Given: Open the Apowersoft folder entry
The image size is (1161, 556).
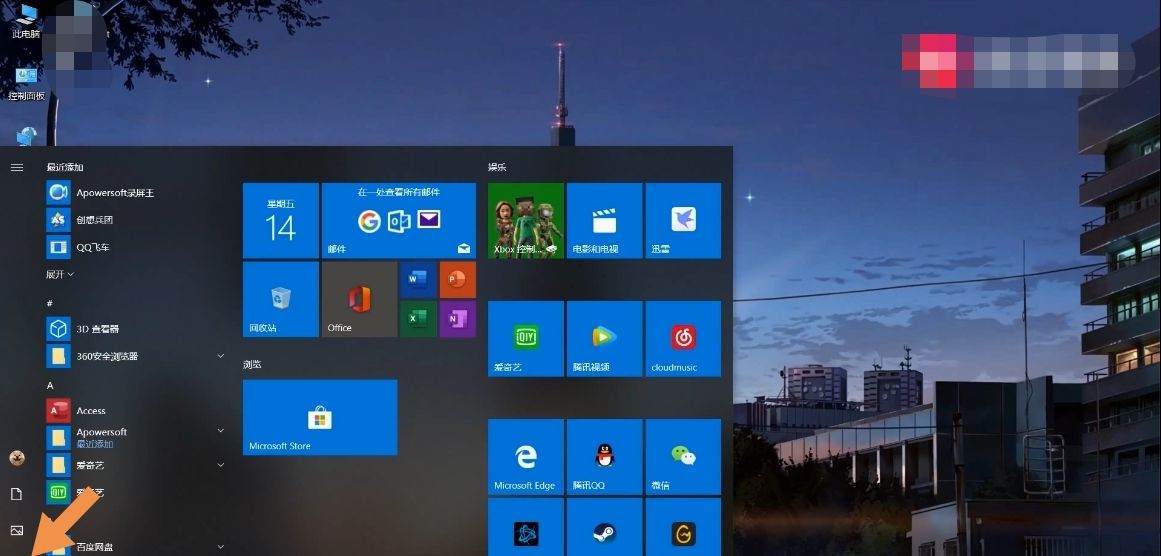Looking at the screenshot, I should 137,437.
